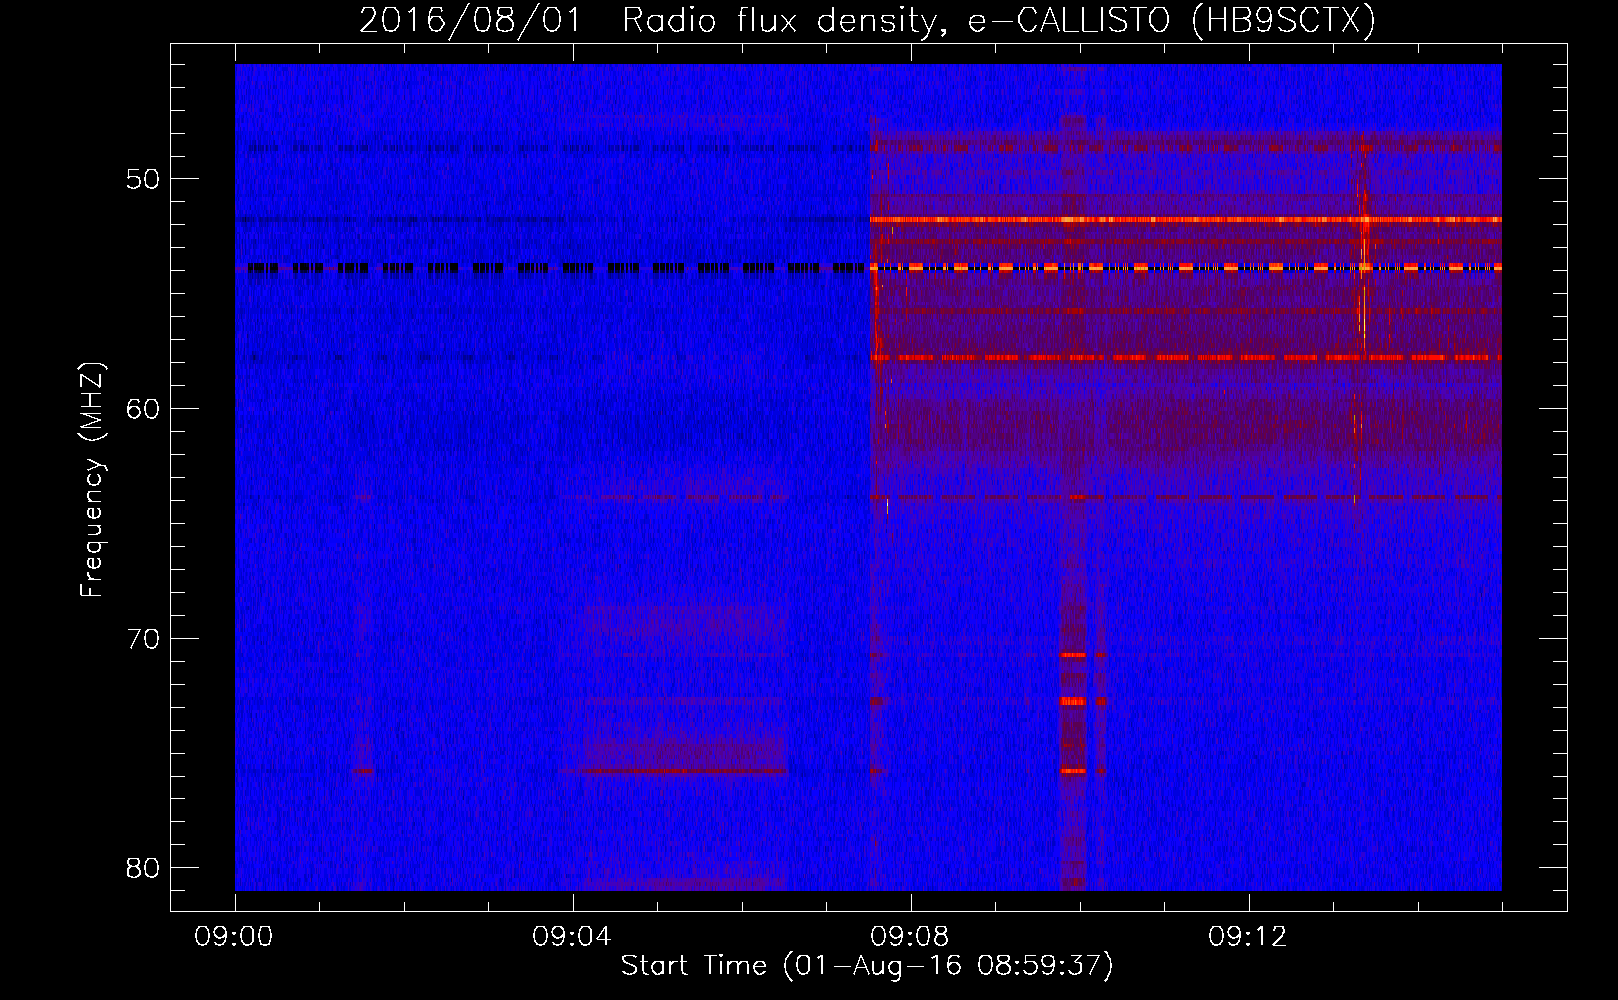Click the 09:04 time tick label
Viewport: 1618px width, 1000px height.
[572, 937]
